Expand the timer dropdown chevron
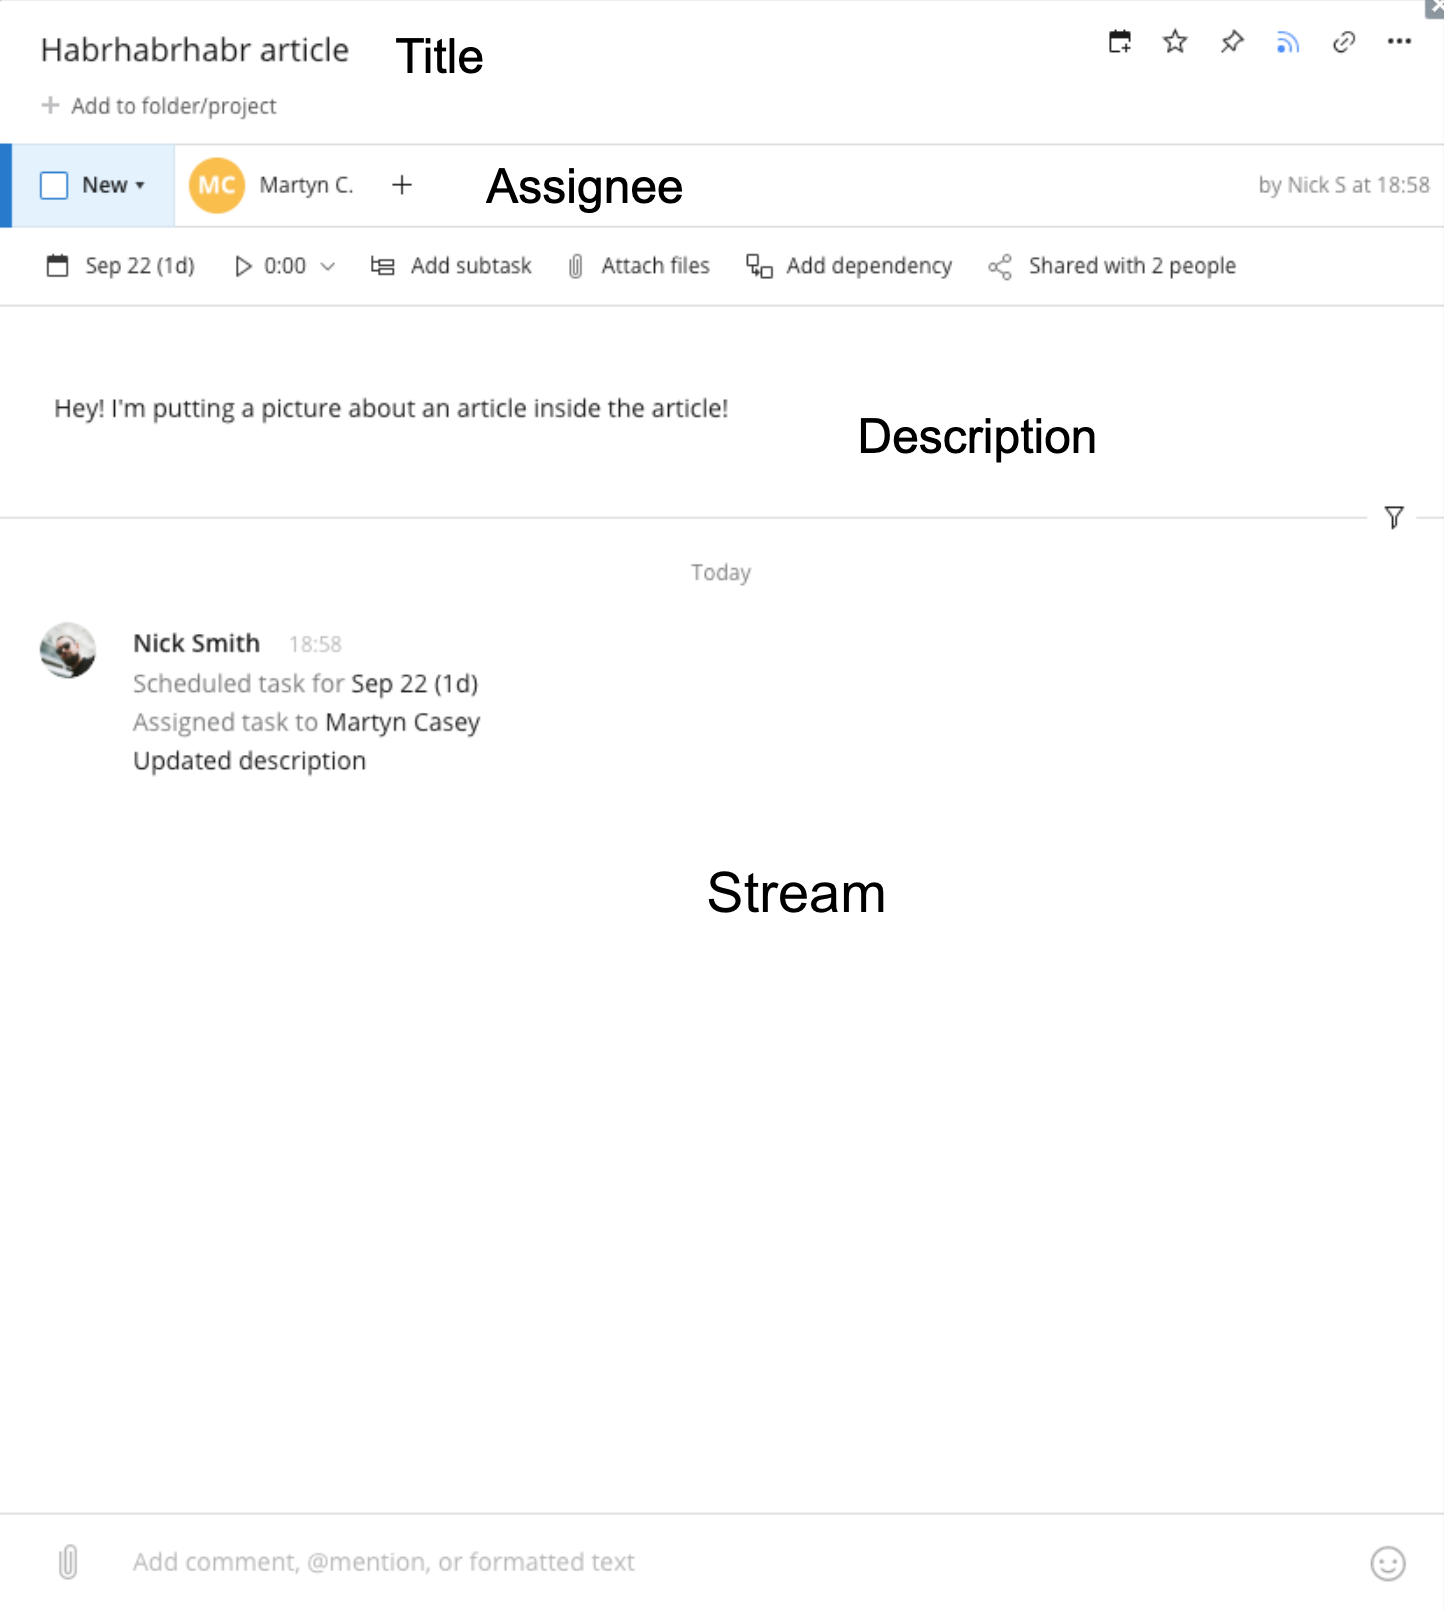Viewport: 1444px width, 1612px height. coord(327,267)
